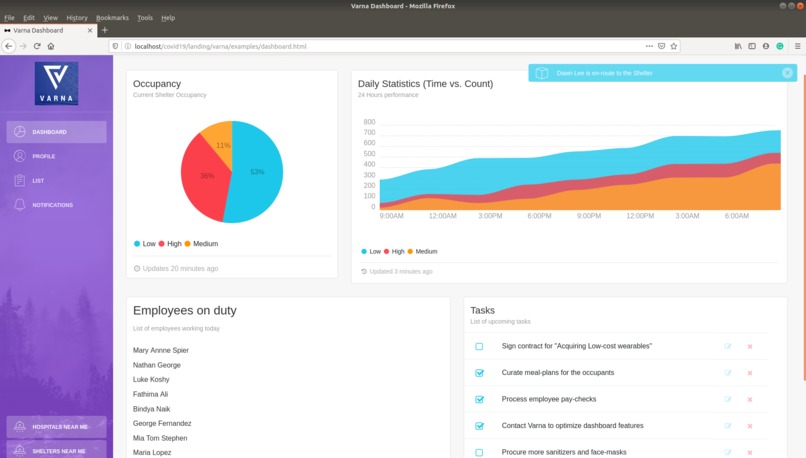Select employee Nathan George
Viewport: 806px width, 458px height.
tap(157, 365)
